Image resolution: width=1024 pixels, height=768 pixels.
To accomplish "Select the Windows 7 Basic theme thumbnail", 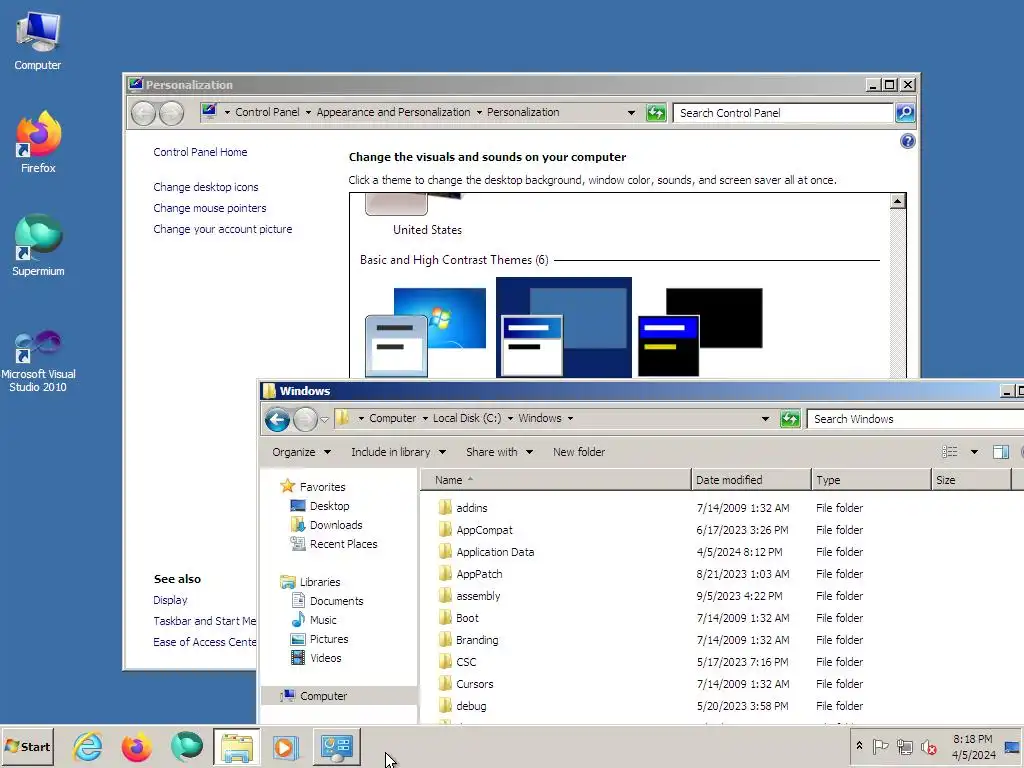I will click(426, 332).
